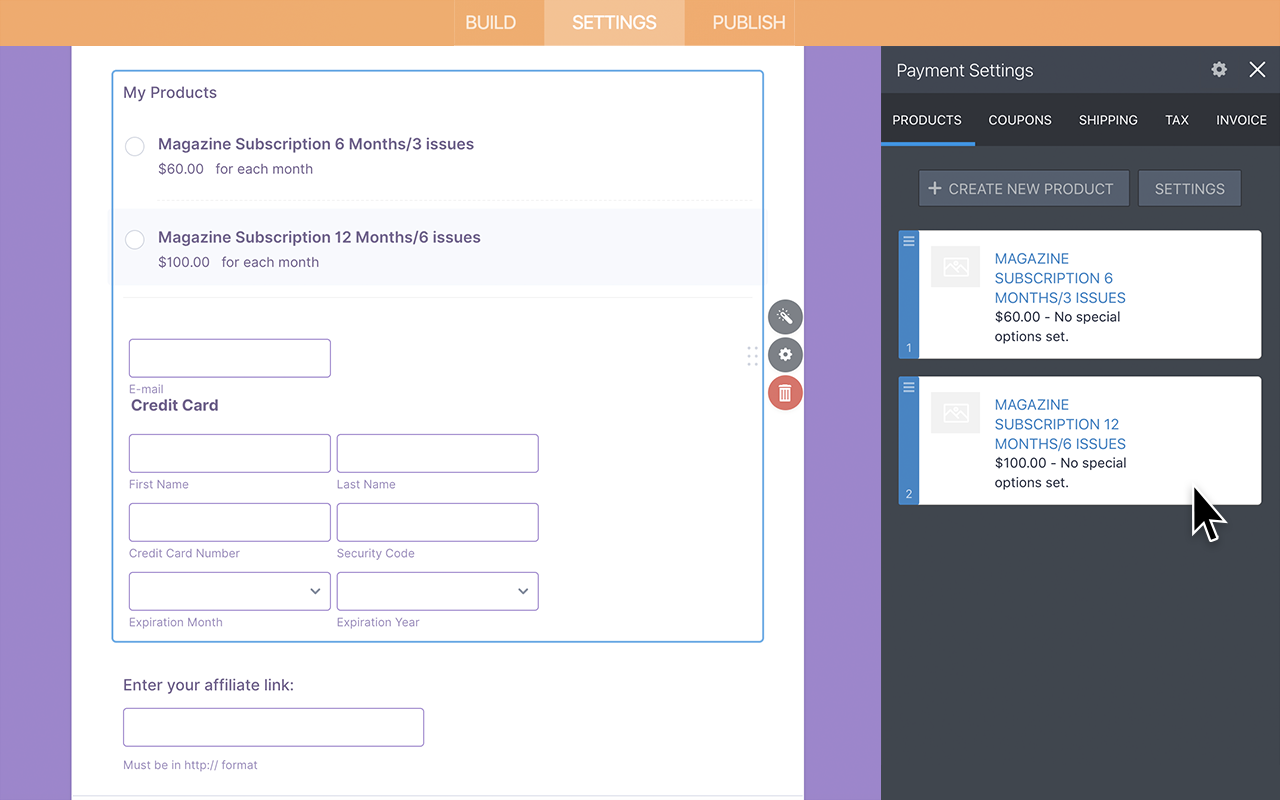1280x800 pixels.
Task: Click the affiliate link input field
Action: [x=273, y=727]
